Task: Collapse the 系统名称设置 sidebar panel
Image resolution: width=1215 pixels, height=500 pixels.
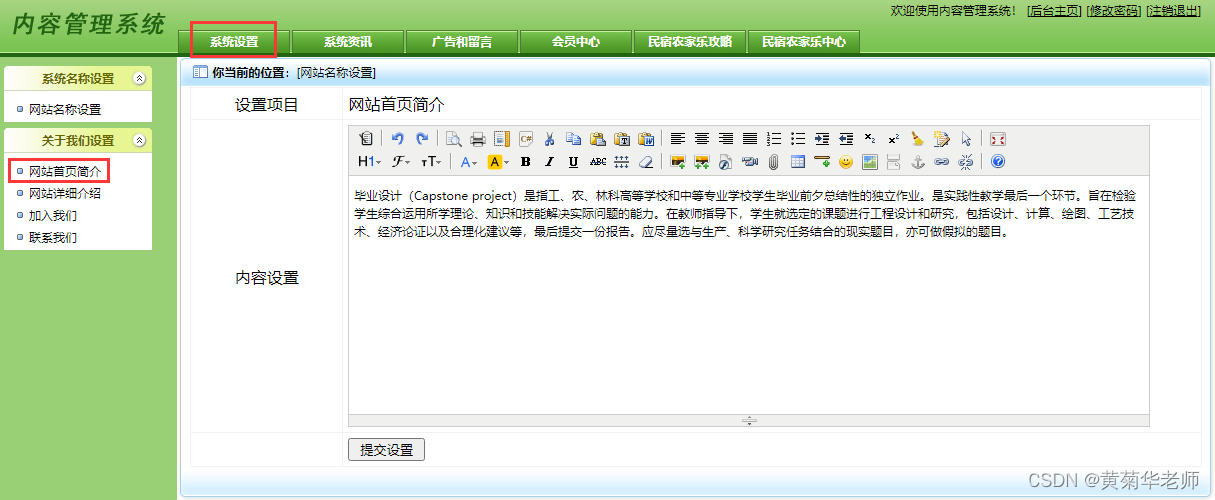Action: pos(139,78)
